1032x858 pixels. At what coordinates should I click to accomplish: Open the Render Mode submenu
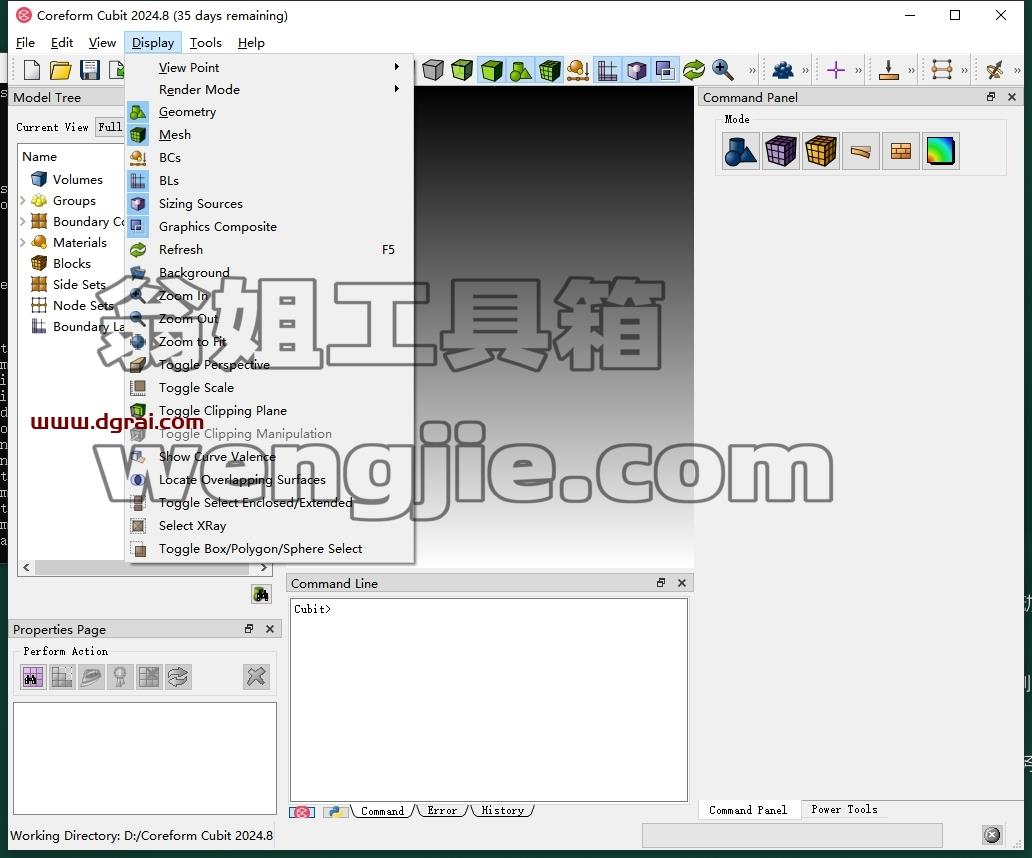(269, 89)
